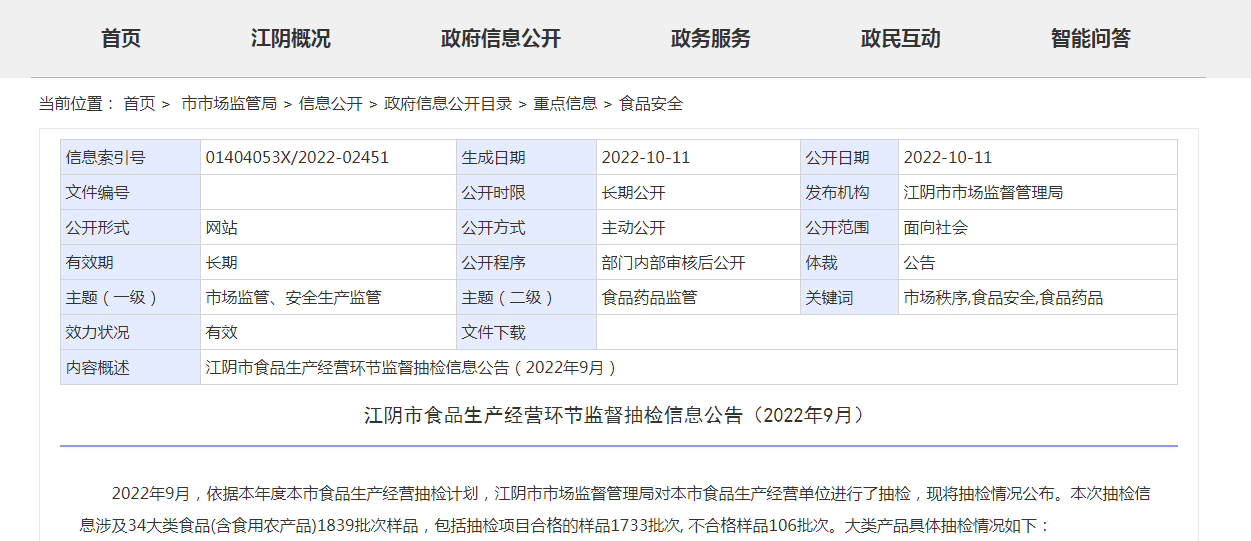Open the 政民互动 navigation item

900,39
